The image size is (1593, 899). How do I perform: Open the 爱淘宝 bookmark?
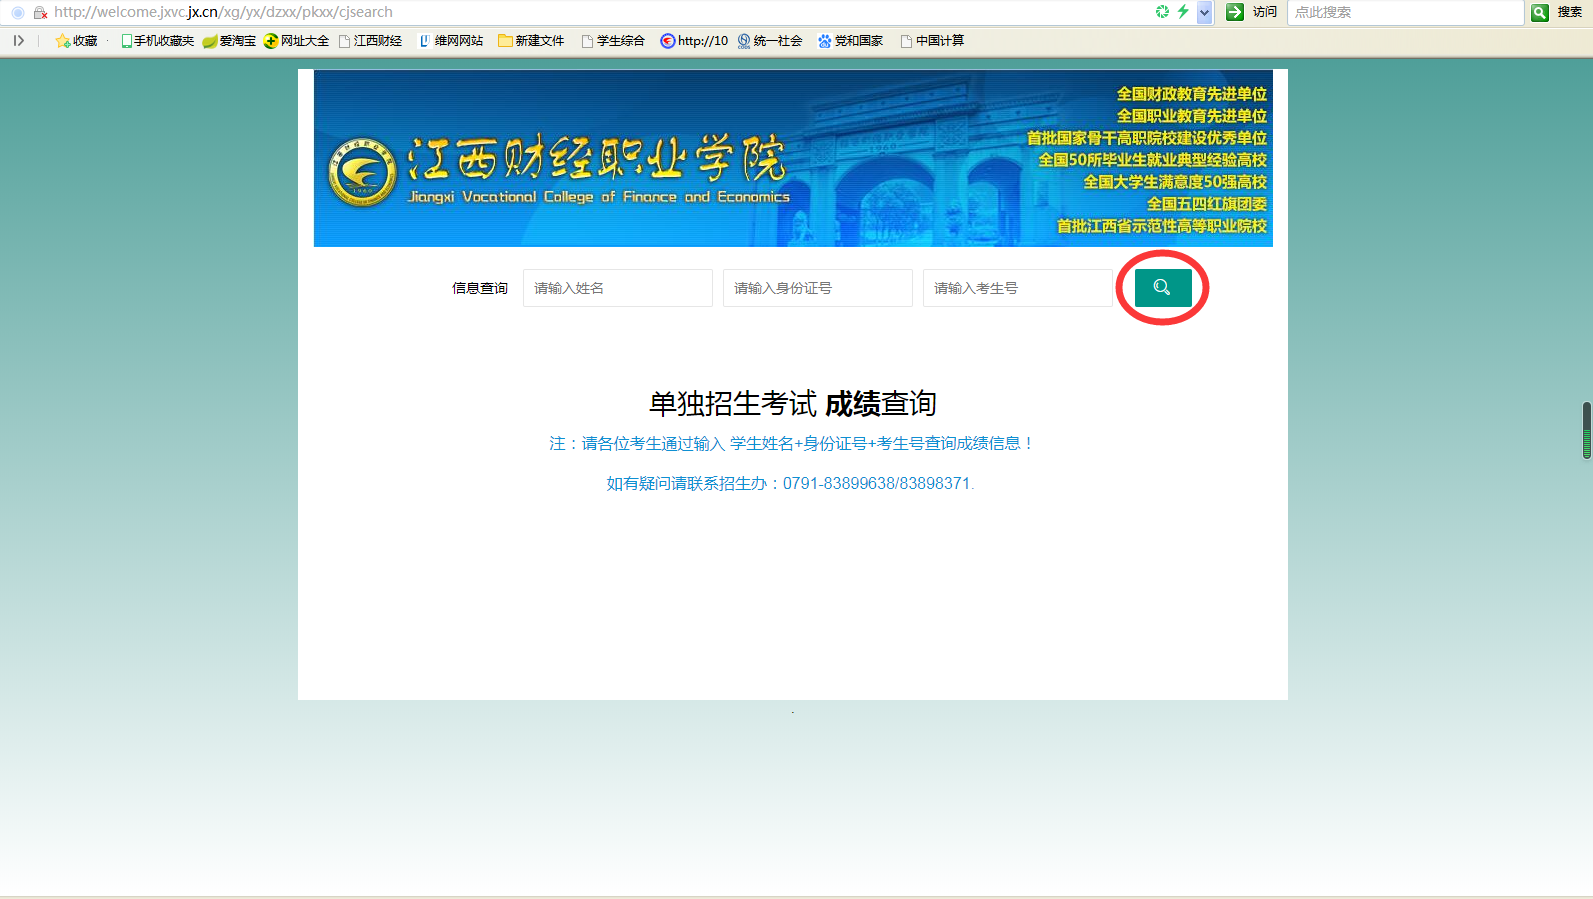pos(229,41)
